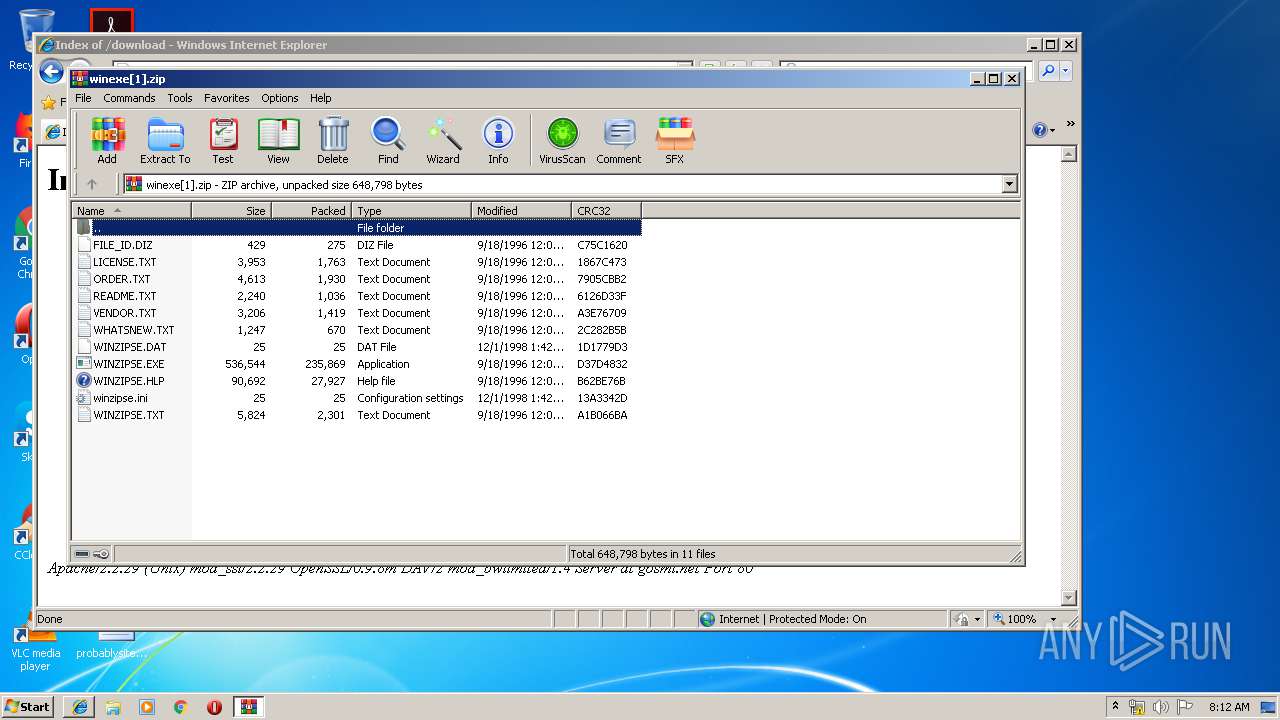Image resolution: width=1280 pixels, height=720 pixels.
Task: Go up one folder level arrow
Action: coord(92,184)
